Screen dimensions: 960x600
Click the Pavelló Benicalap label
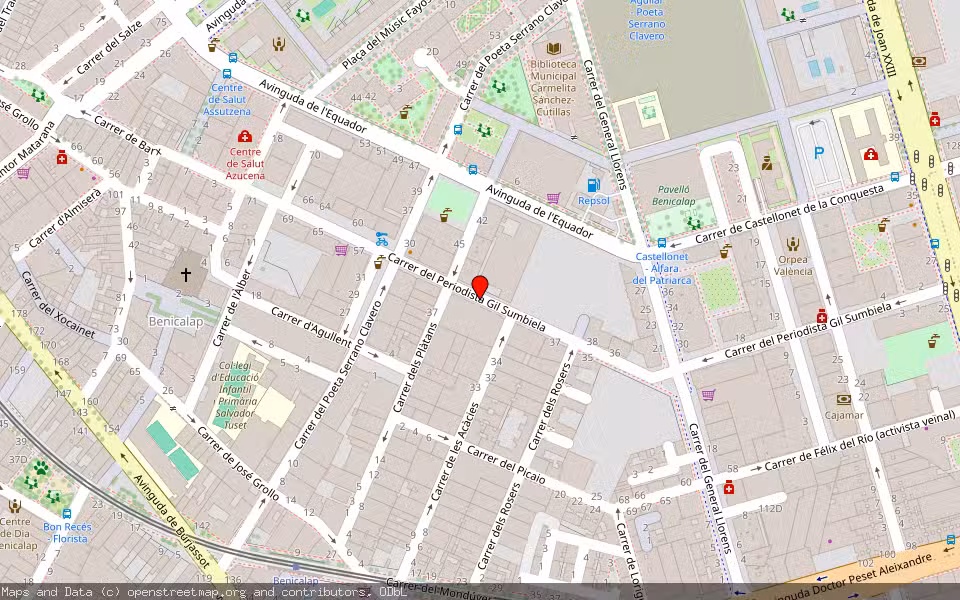[673, 195]
